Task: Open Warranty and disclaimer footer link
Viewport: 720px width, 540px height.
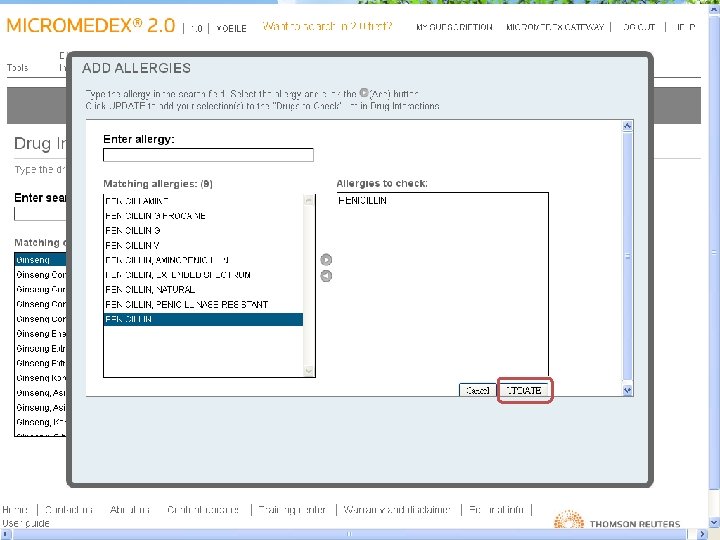Action: point(397,509)
